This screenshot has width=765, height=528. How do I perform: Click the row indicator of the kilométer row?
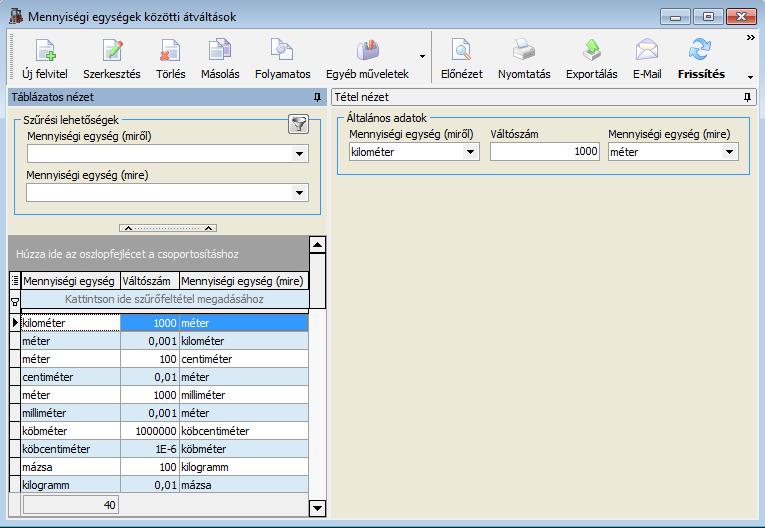pos(15,323)
